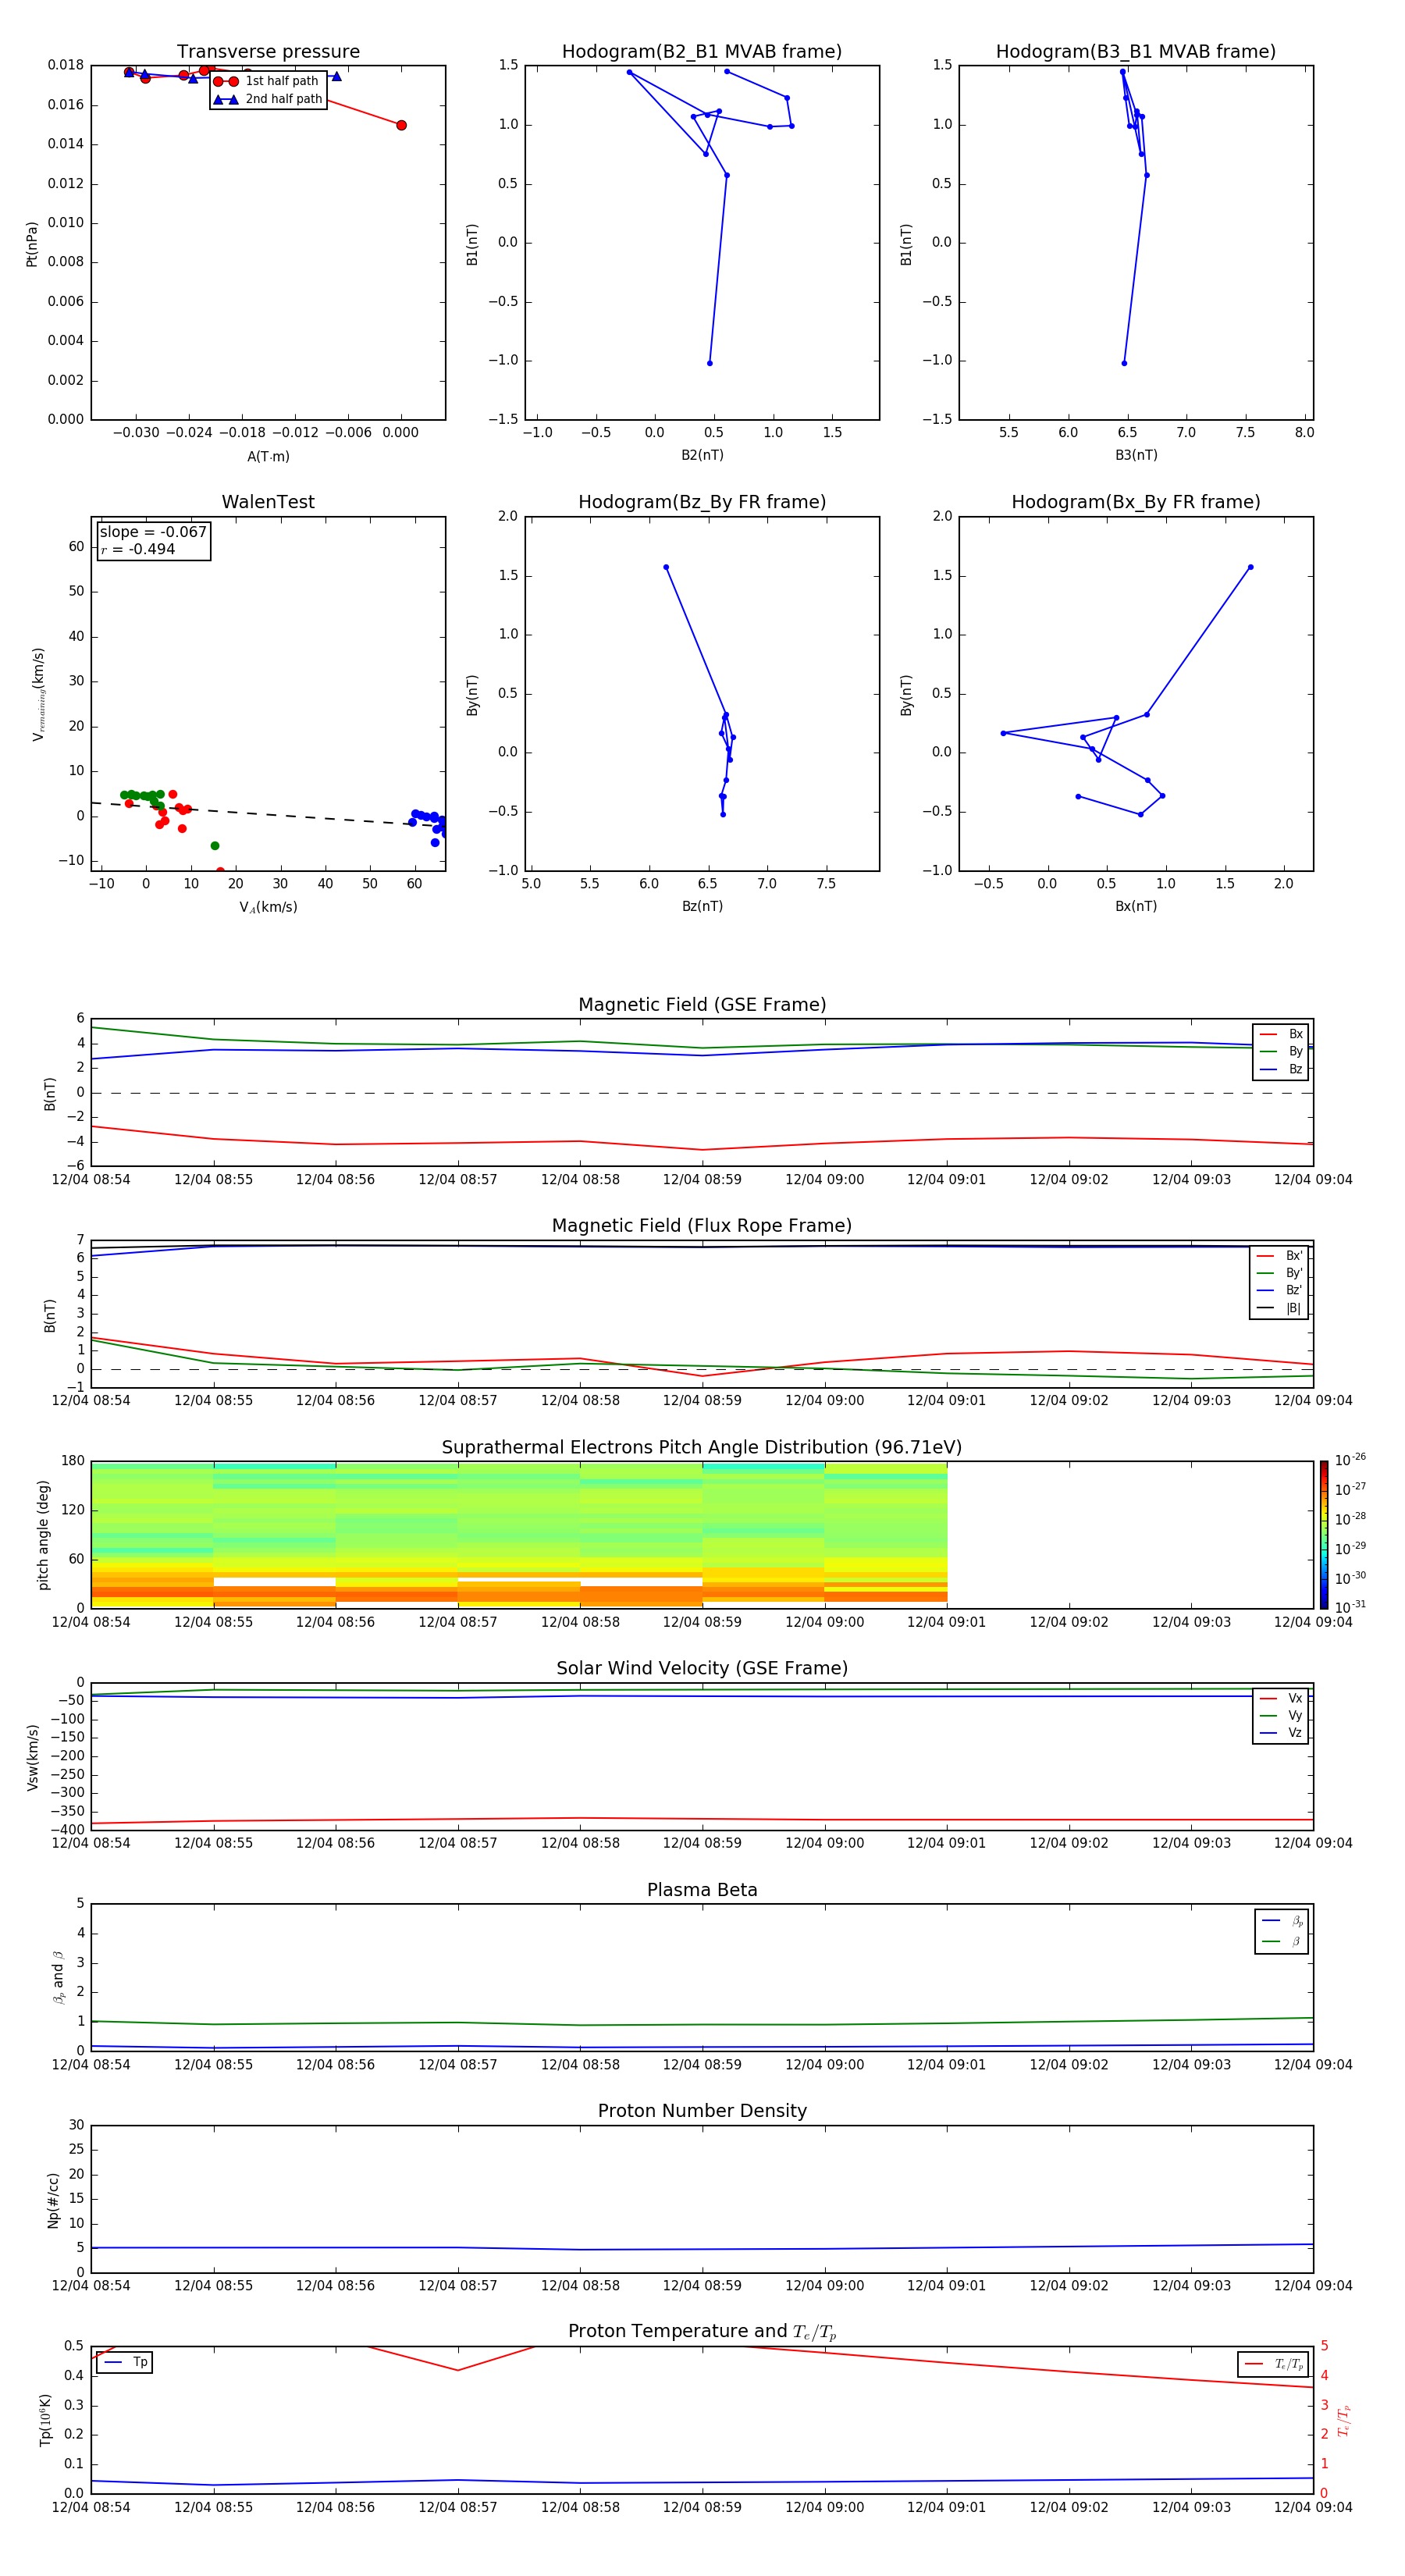The width and height of the screenshot is (1405, 2576).
Task: Select the "slope = -0.067" annotation
Action: point(153,532)
